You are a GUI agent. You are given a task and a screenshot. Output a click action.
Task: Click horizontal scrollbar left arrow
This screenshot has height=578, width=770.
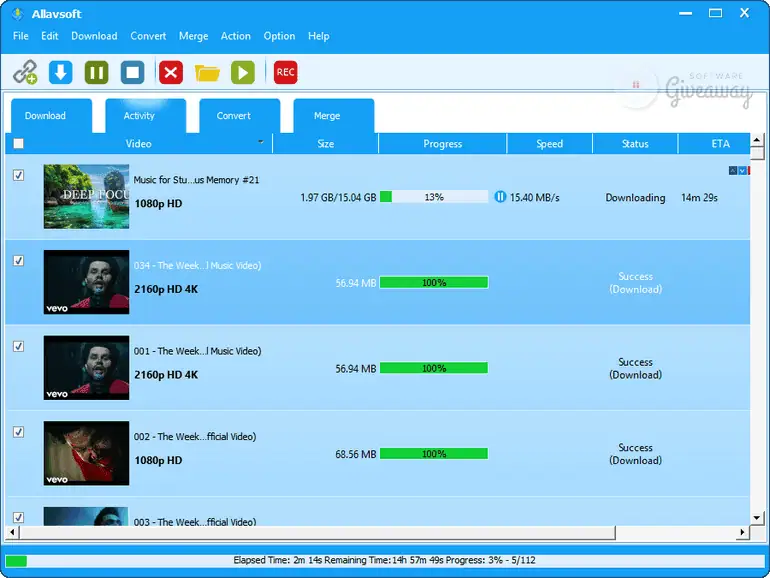pyautogui.click(x=12, y=532)
